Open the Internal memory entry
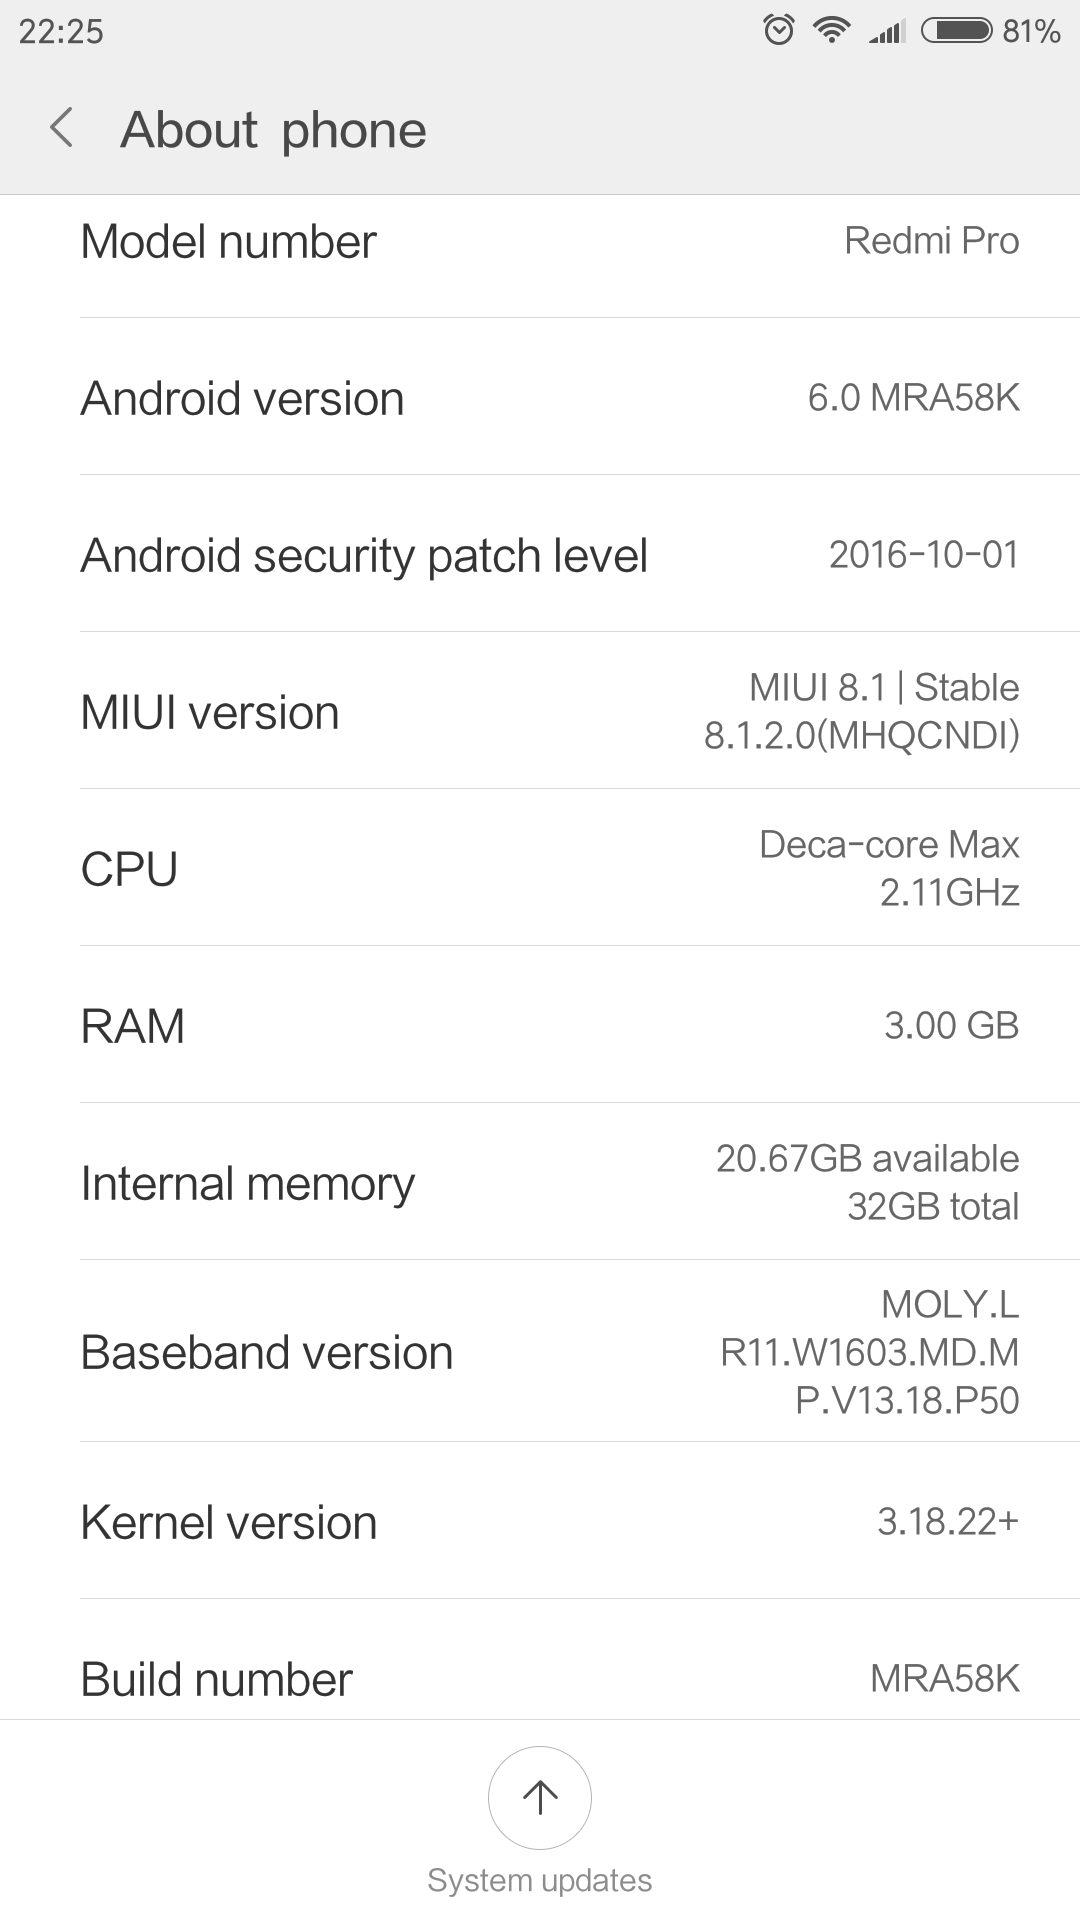The height and width of the screenshot is (1920, 1080). click(540, 1183)
